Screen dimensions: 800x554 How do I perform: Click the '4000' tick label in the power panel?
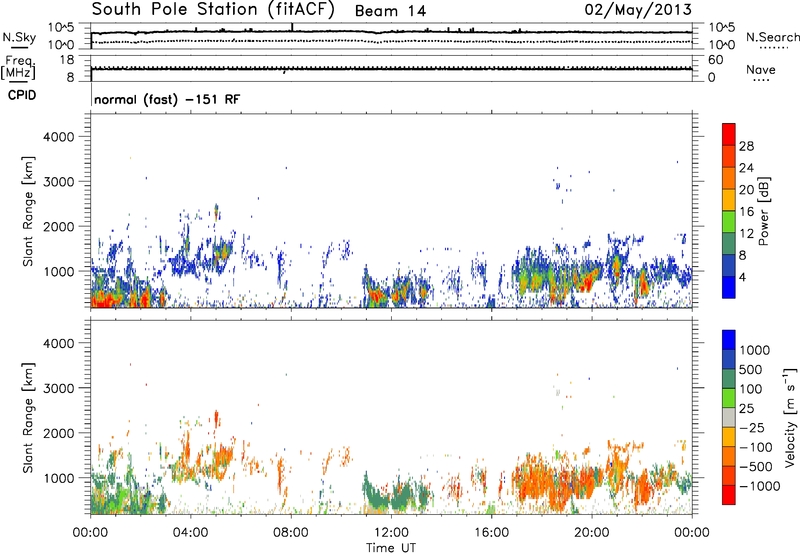pos(59,137)
